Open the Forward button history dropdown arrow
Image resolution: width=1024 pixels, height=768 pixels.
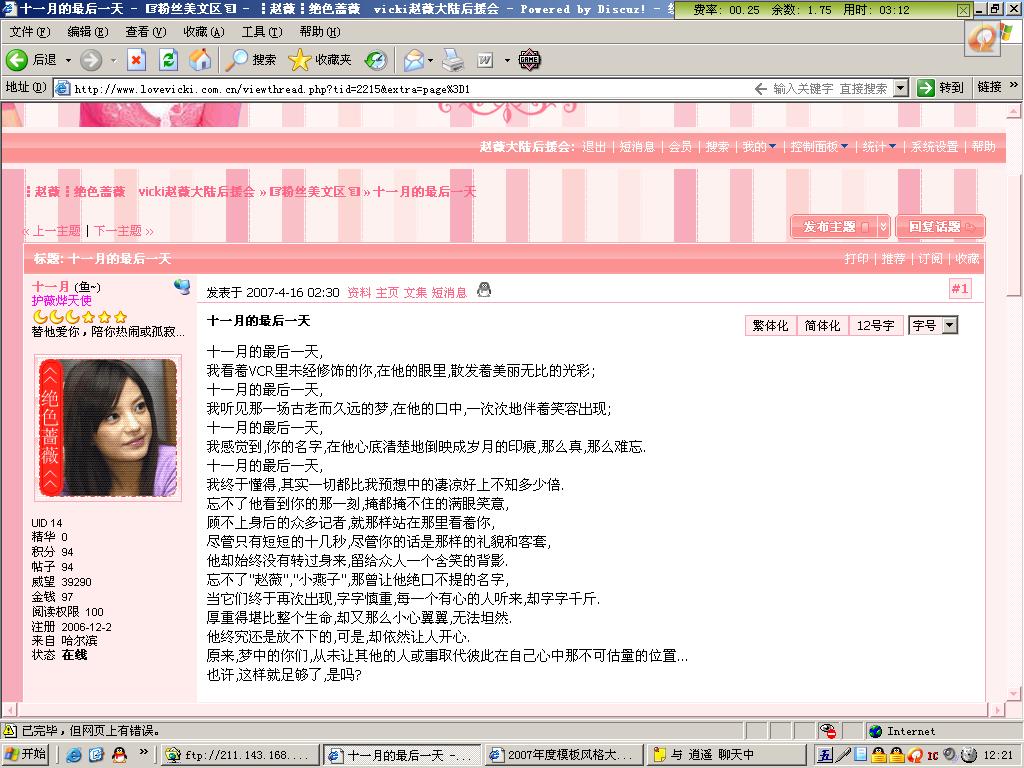[x=112, y=60]
